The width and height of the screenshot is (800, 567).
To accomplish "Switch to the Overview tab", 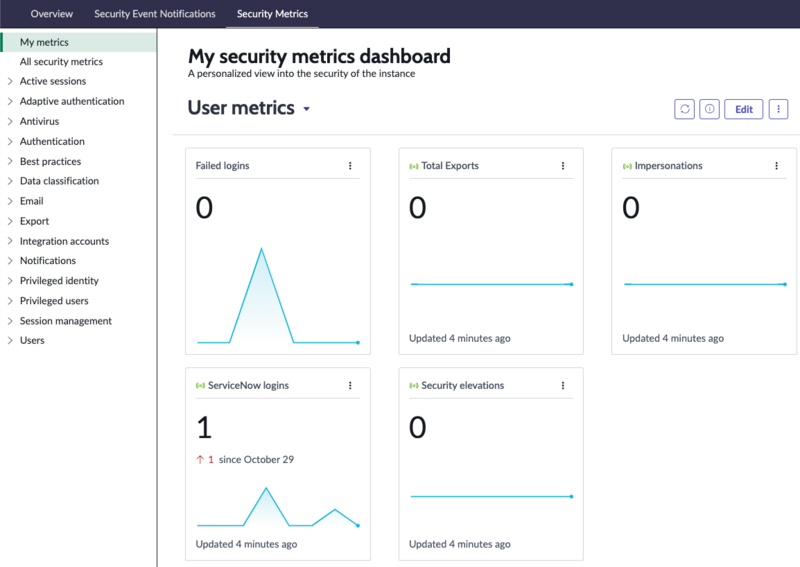I will click(x=52, y=14).
